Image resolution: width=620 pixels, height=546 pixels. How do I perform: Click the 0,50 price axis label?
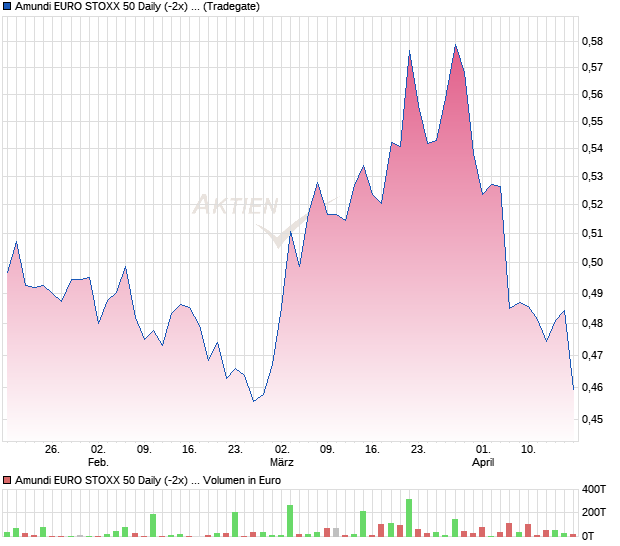click(592, 263)
